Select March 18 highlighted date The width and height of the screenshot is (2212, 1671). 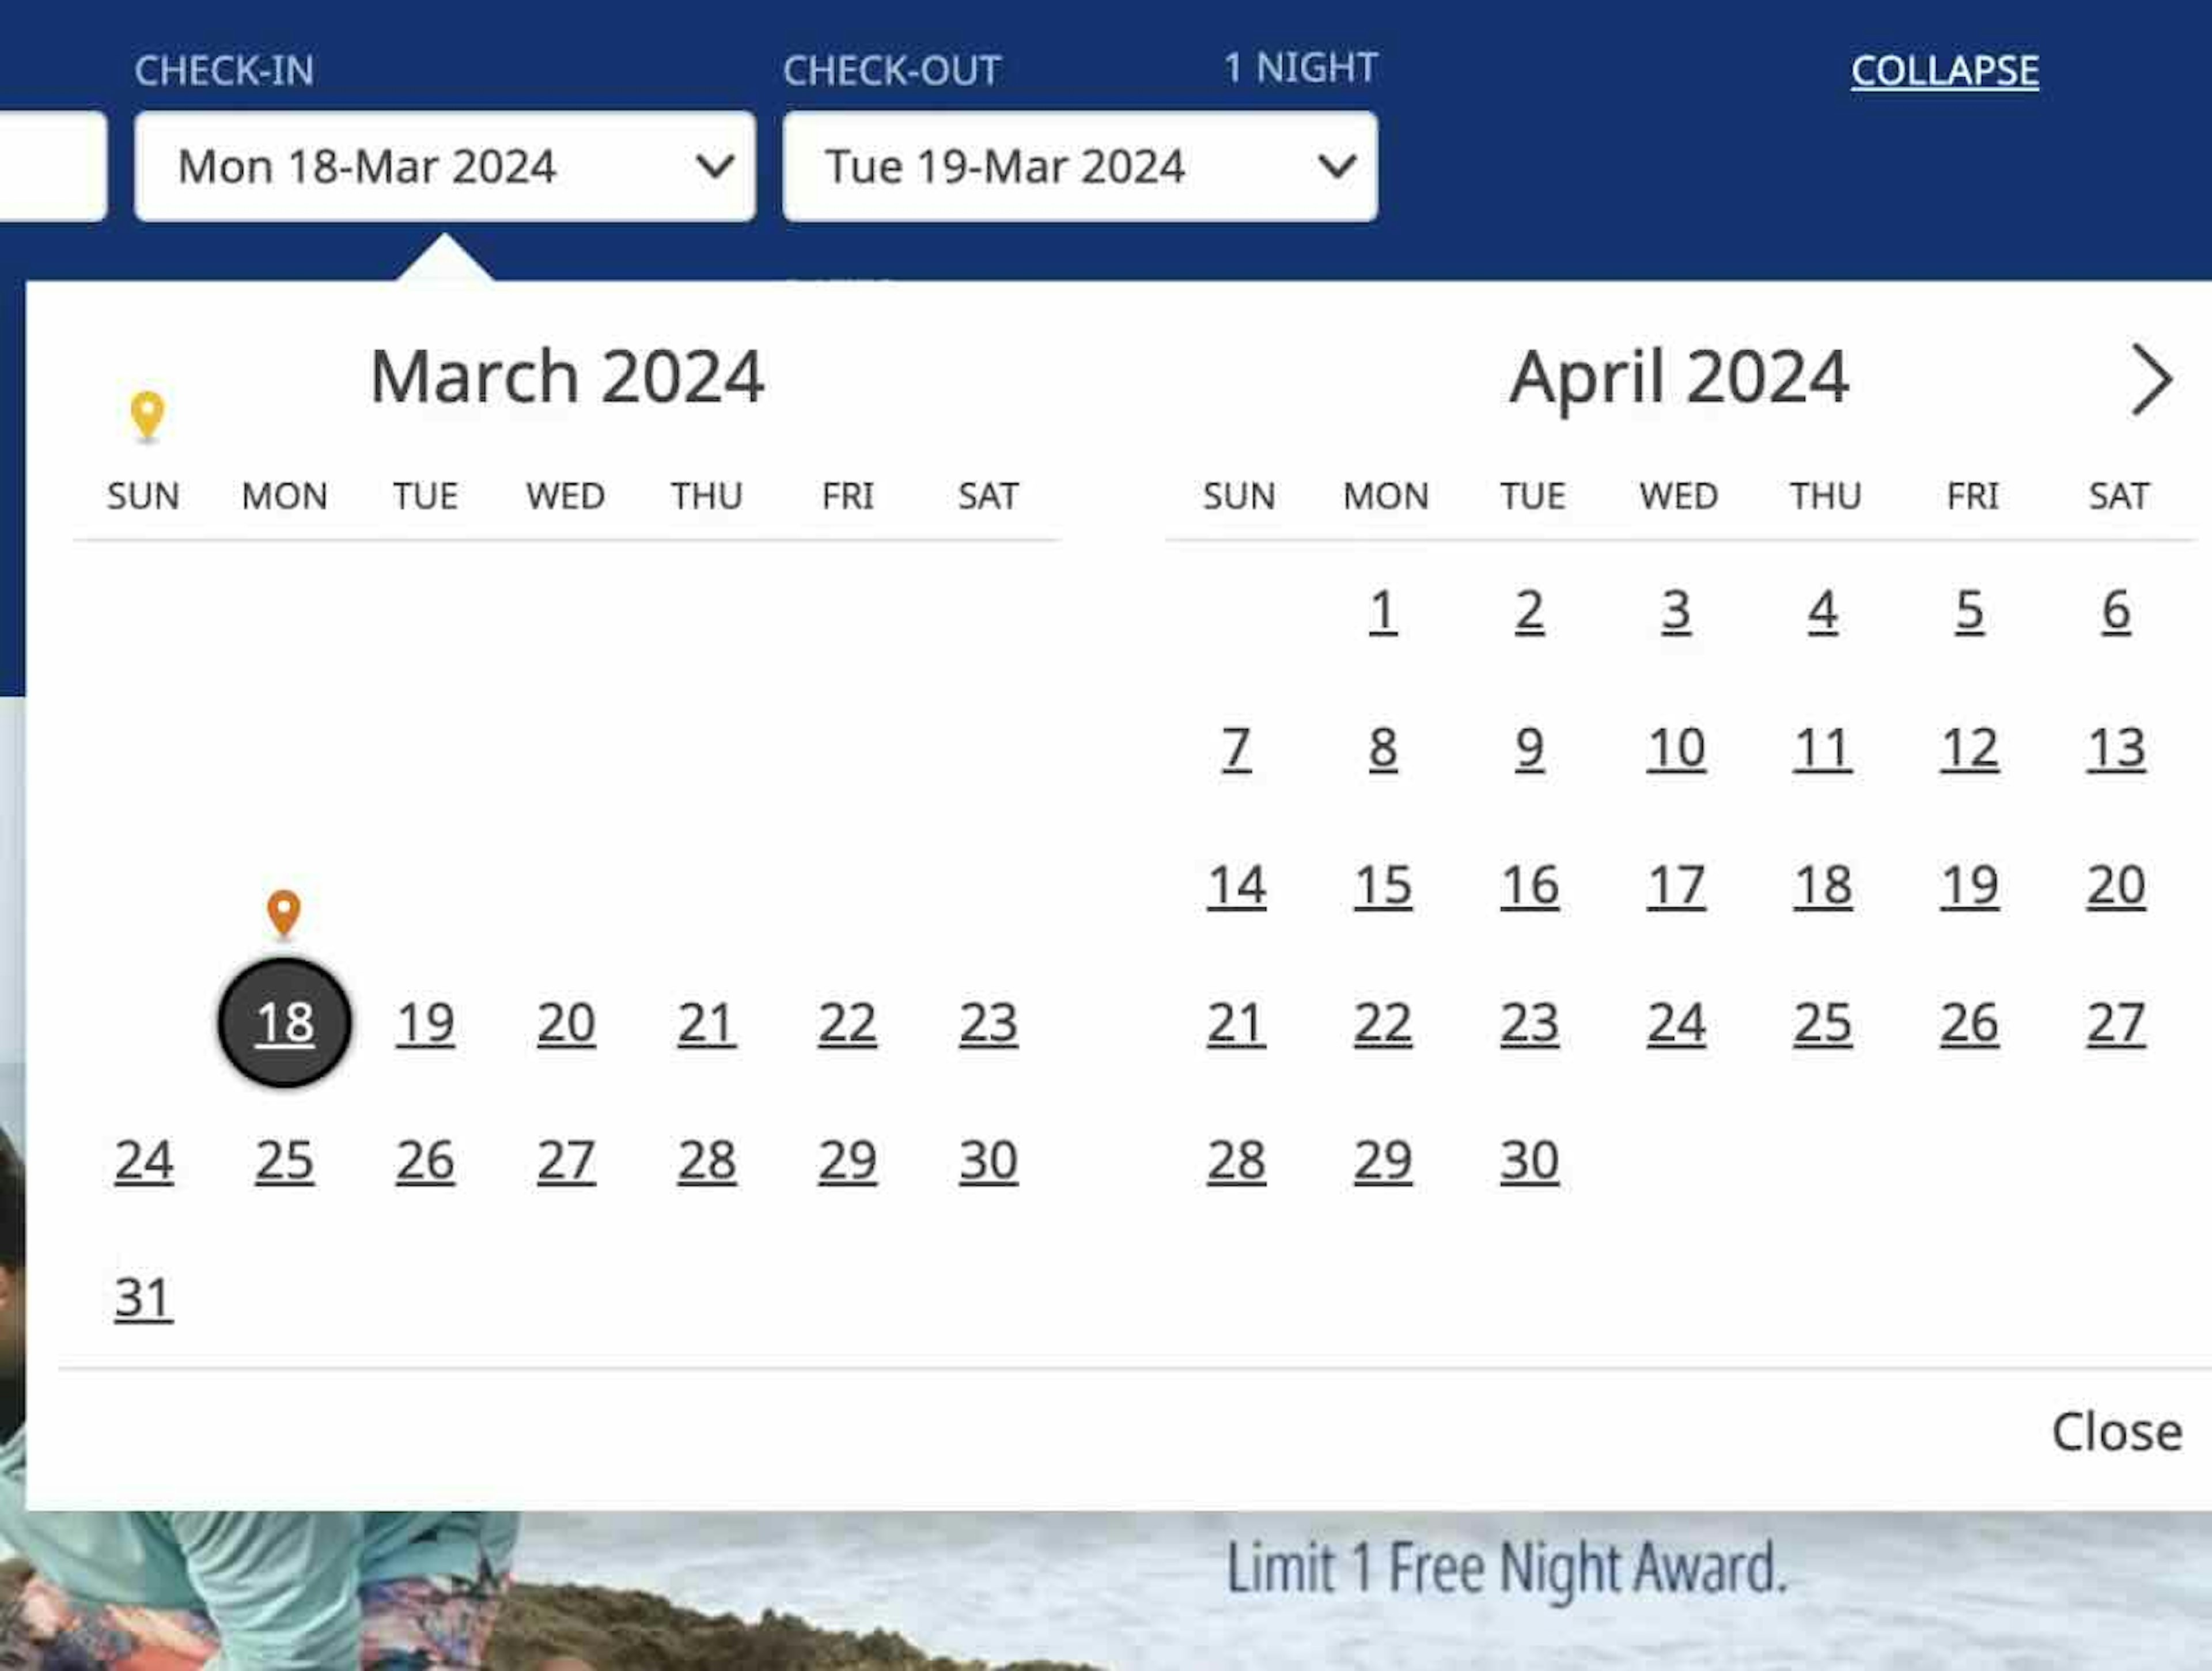284,1022
